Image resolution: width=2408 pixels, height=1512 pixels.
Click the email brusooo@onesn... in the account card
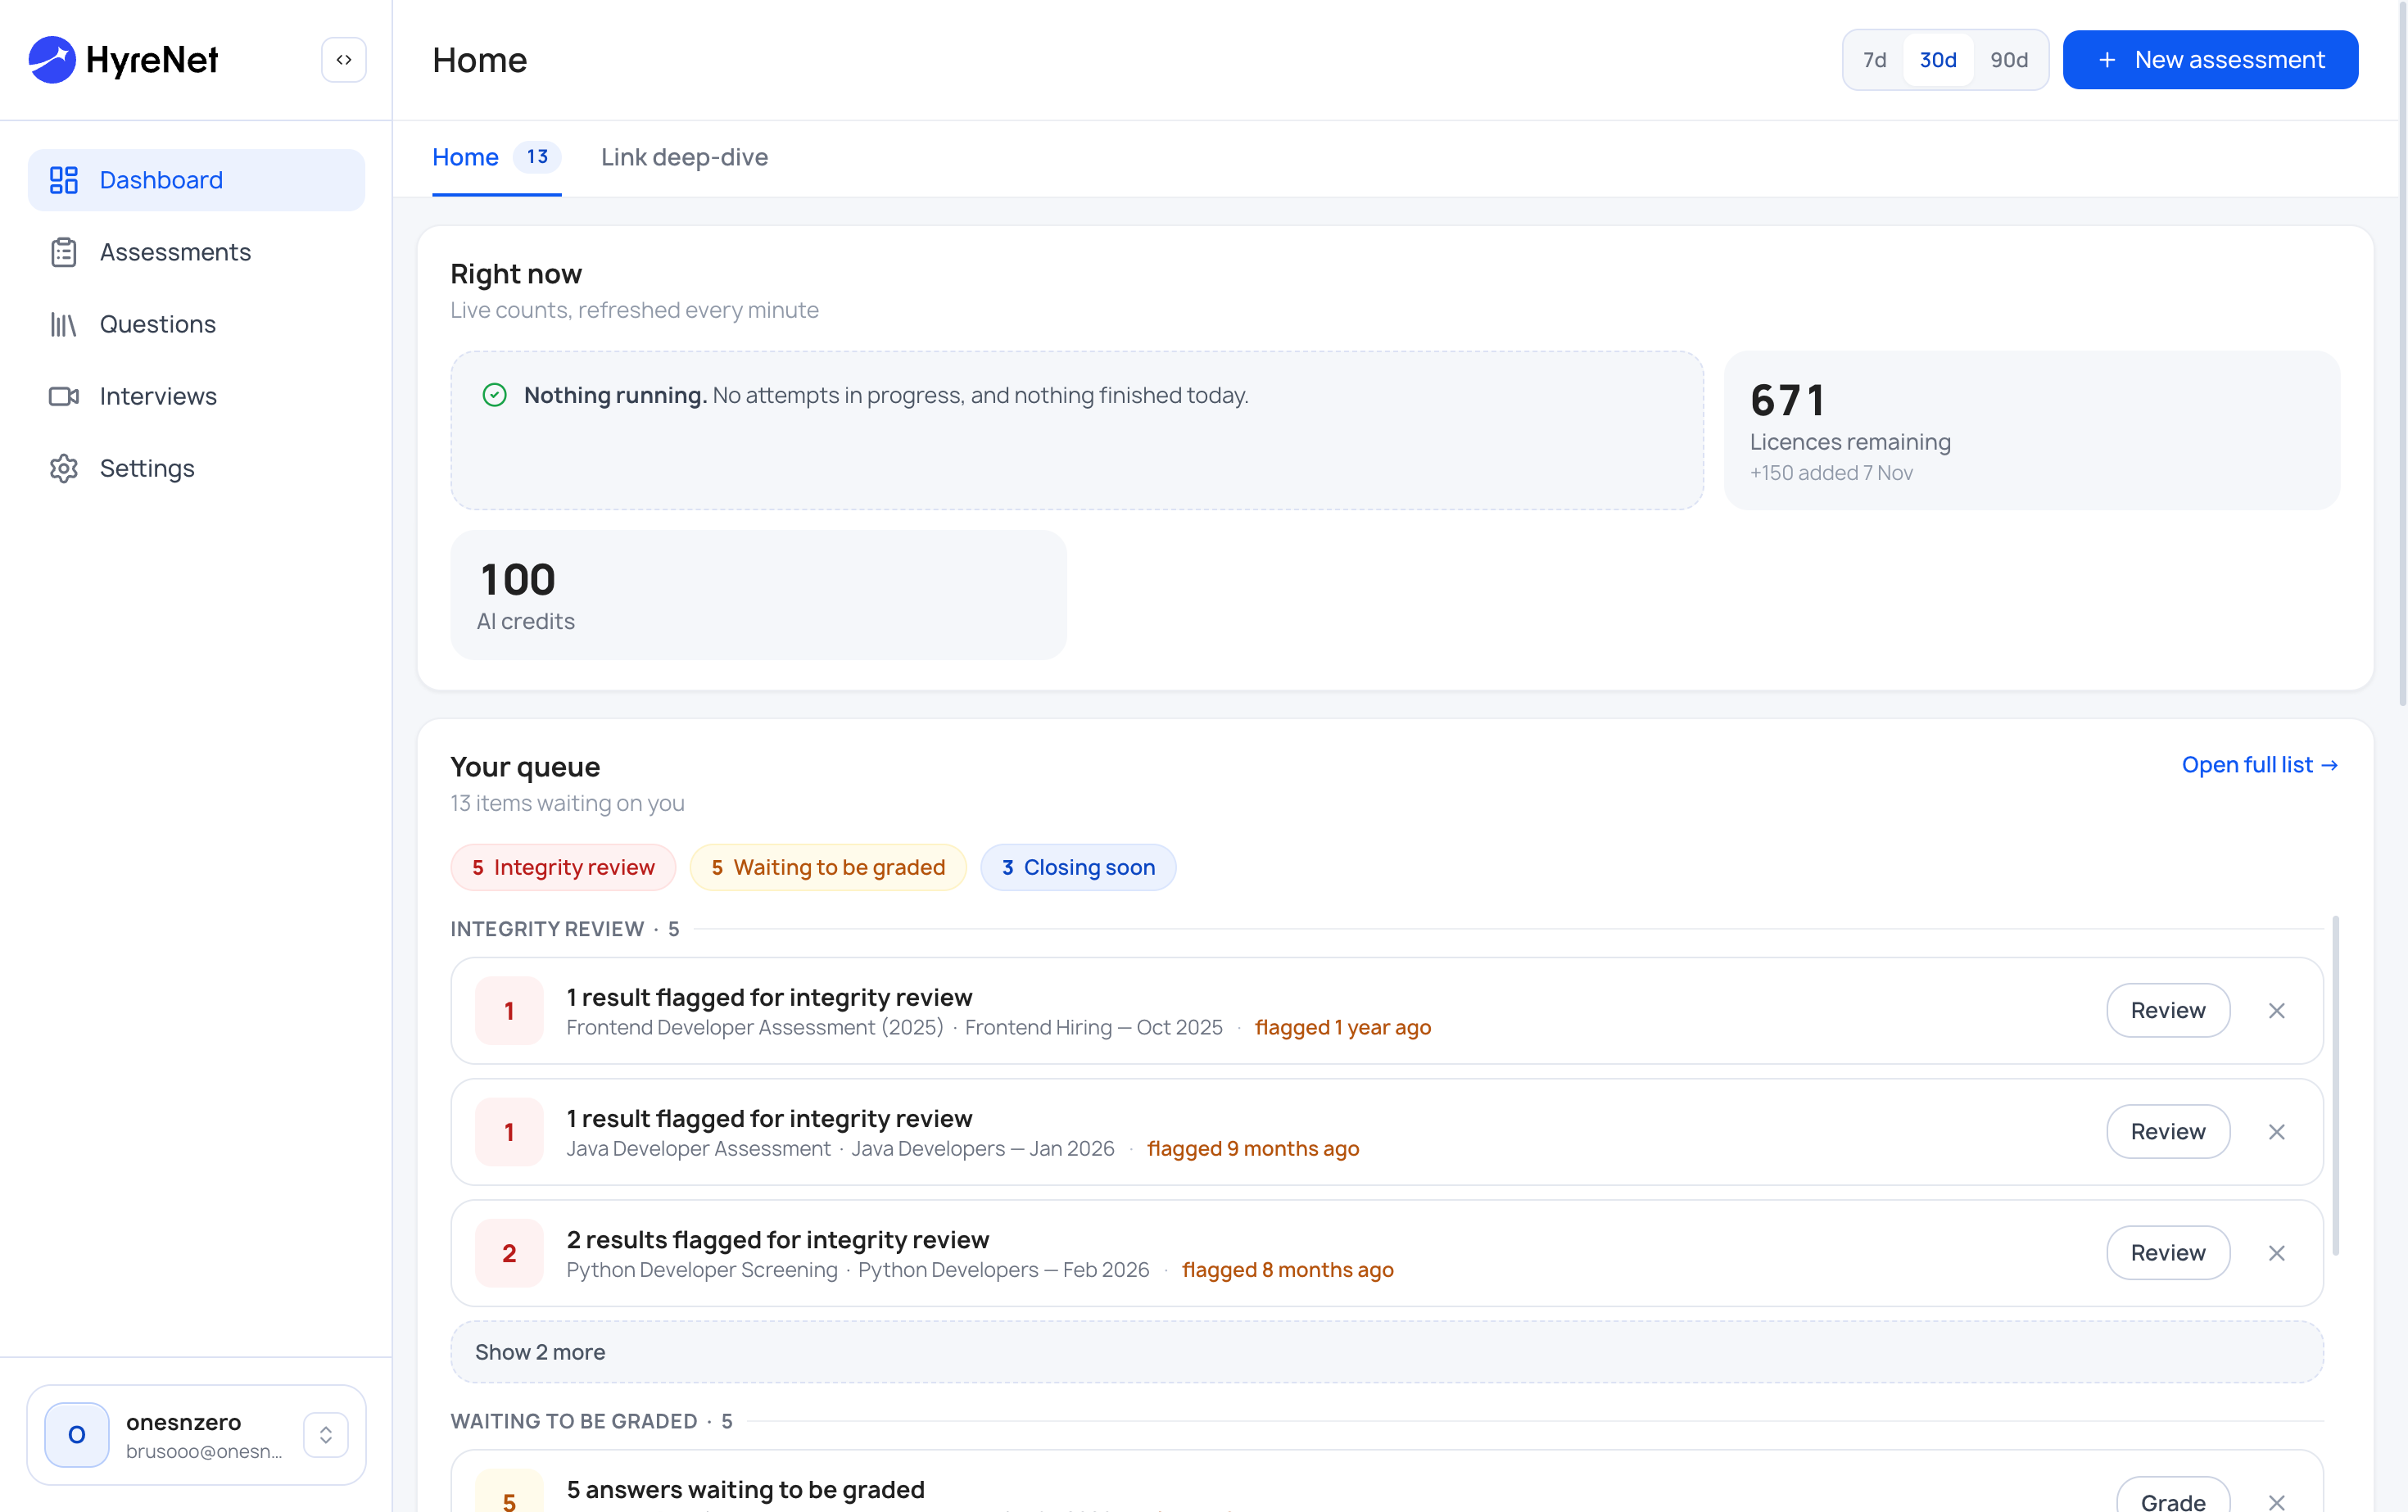coord(204,1451)
